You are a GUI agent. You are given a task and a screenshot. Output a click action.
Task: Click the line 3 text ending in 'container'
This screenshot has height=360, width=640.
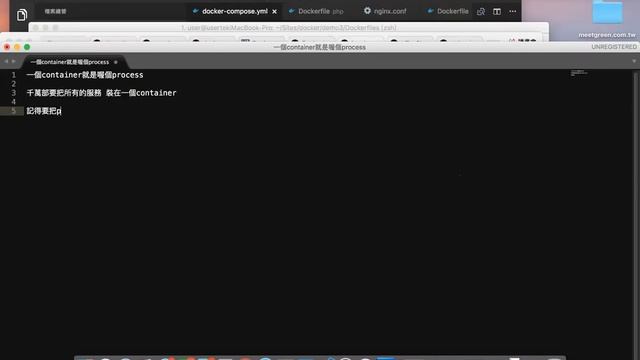point(101,93)
